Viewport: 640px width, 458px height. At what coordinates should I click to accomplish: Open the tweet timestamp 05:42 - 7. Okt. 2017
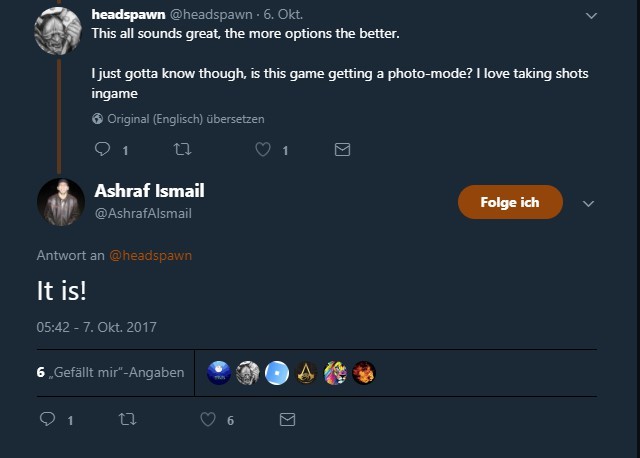point(96,327)
